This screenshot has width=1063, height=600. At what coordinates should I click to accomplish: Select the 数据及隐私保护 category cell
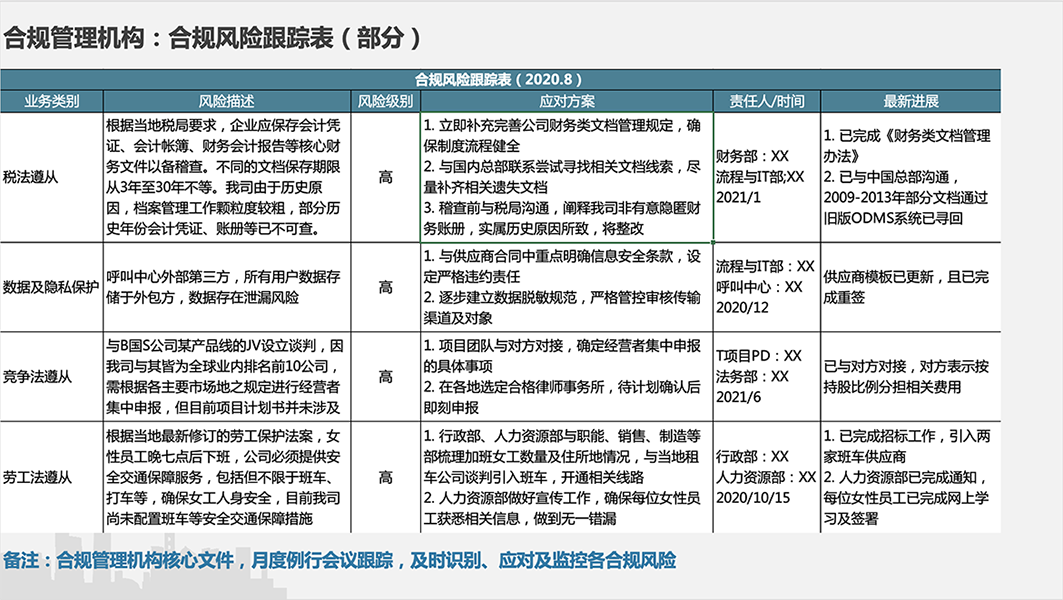52,287
